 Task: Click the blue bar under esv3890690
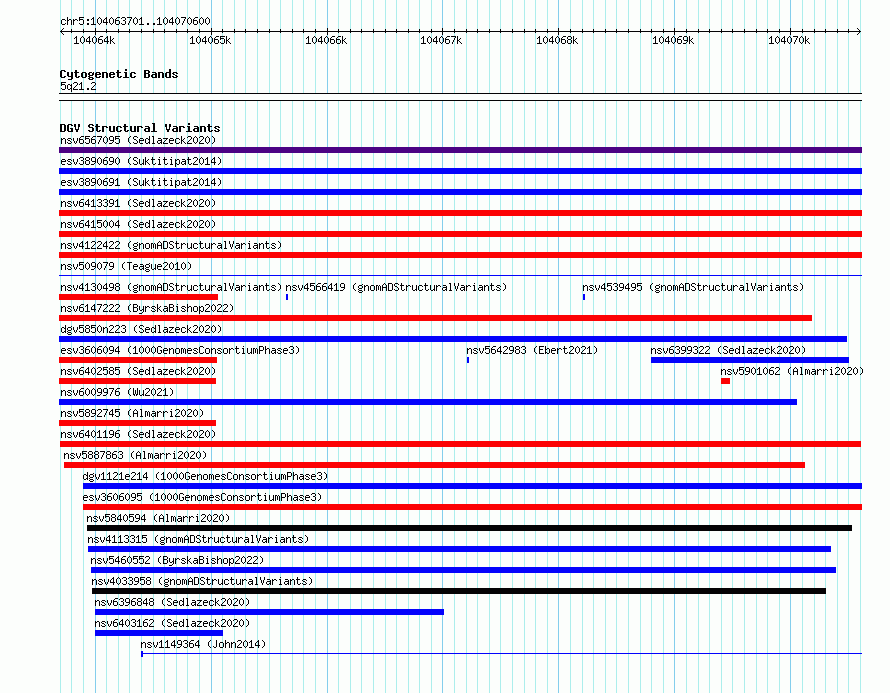(x=460, y=171)
